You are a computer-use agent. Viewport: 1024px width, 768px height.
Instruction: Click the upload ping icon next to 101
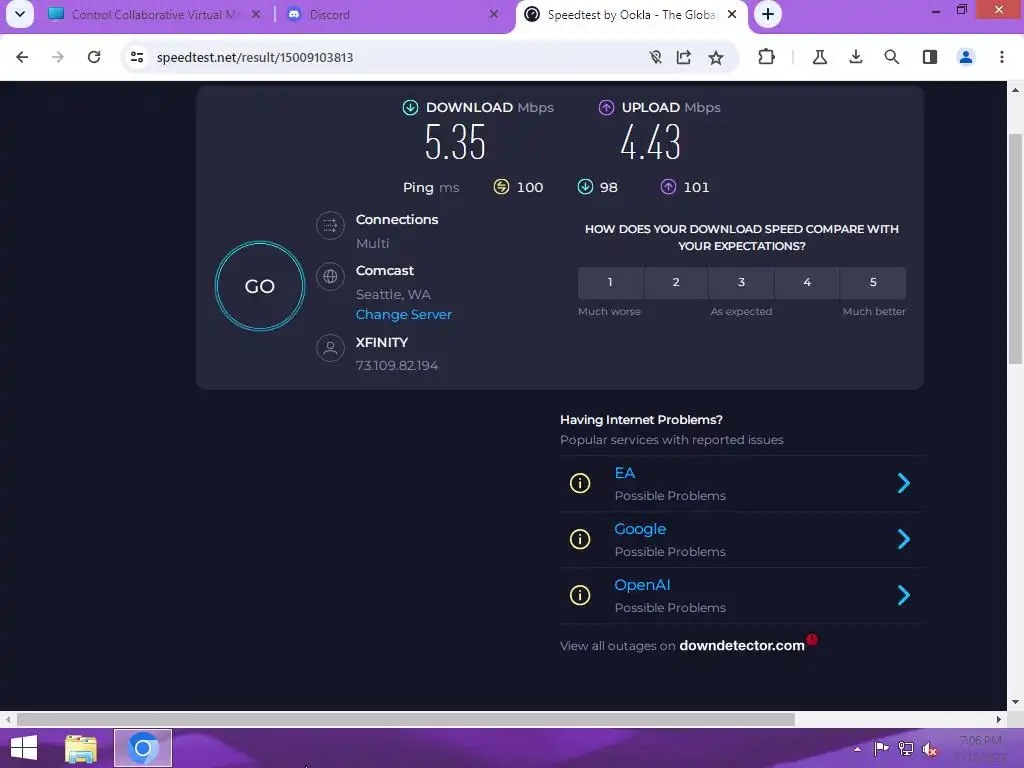click(668, 187)
